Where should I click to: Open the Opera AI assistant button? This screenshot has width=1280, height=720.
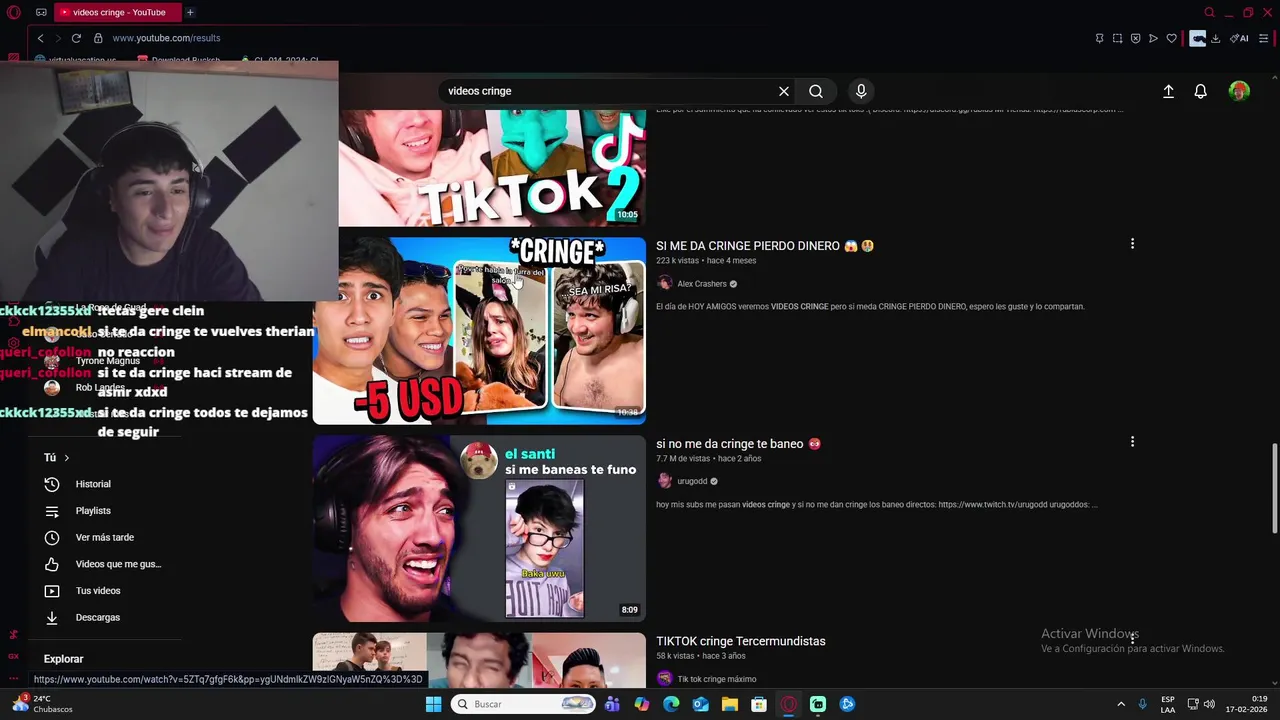click(1239, 38)
